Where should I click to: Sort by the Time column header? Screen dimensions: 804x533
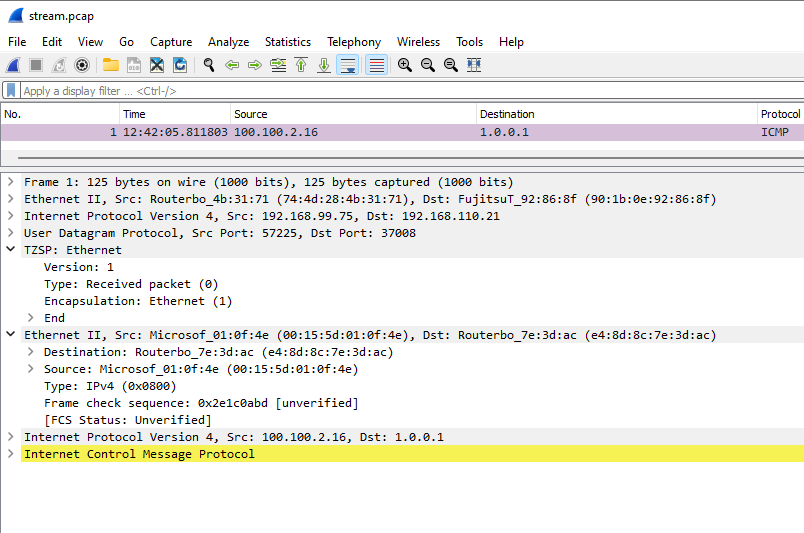(175, 114)
